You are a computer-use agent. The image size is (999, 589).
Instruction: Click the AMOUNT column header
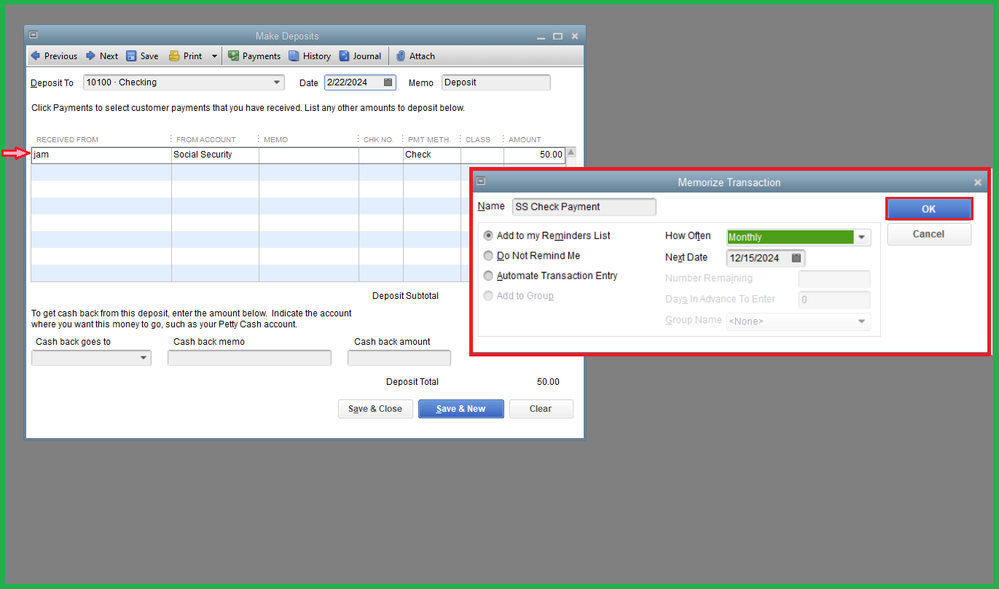click(x=524, y=140)
